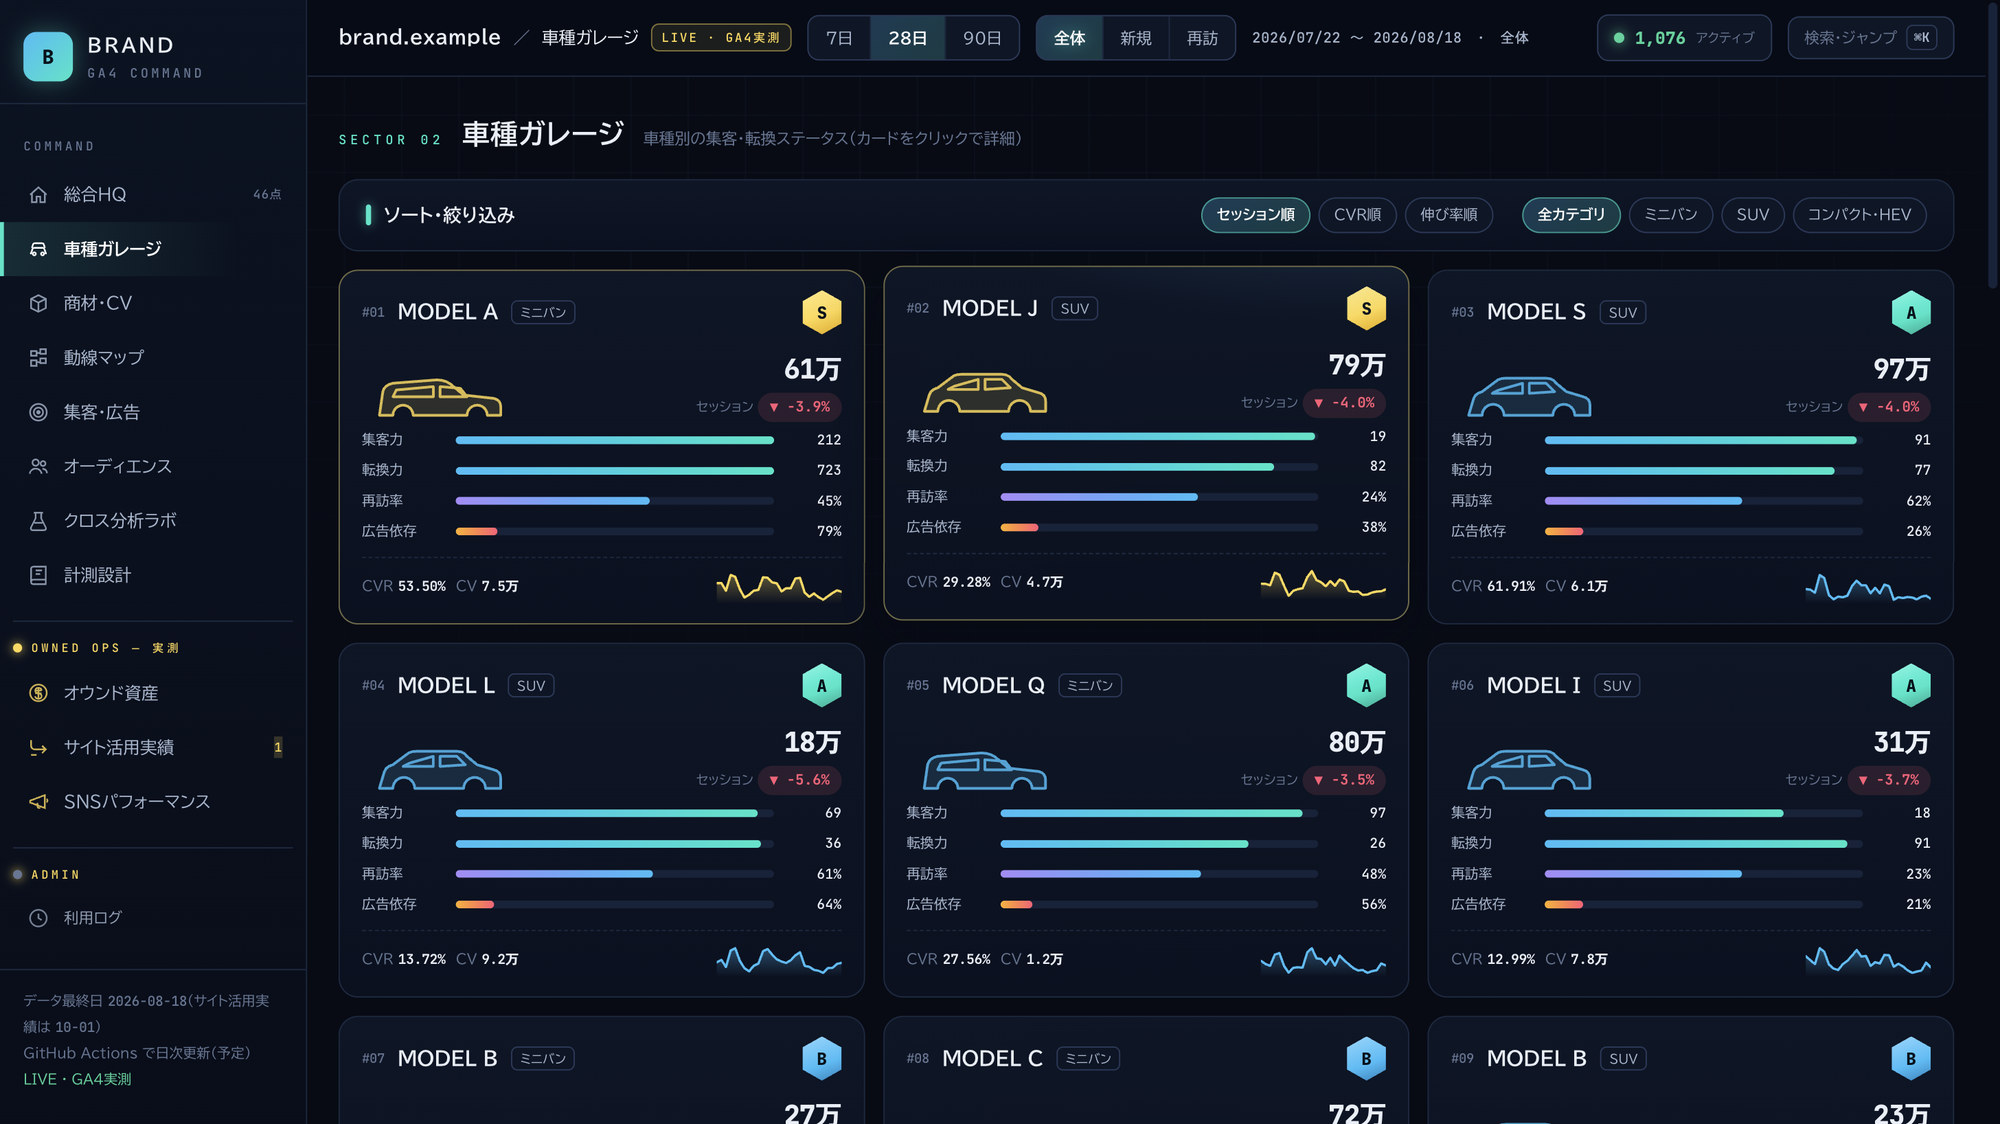Open the 検索・ジャンプ search box
Image resolution: width=2000 pixels, height=1124 pixels.
point(1870,38)
